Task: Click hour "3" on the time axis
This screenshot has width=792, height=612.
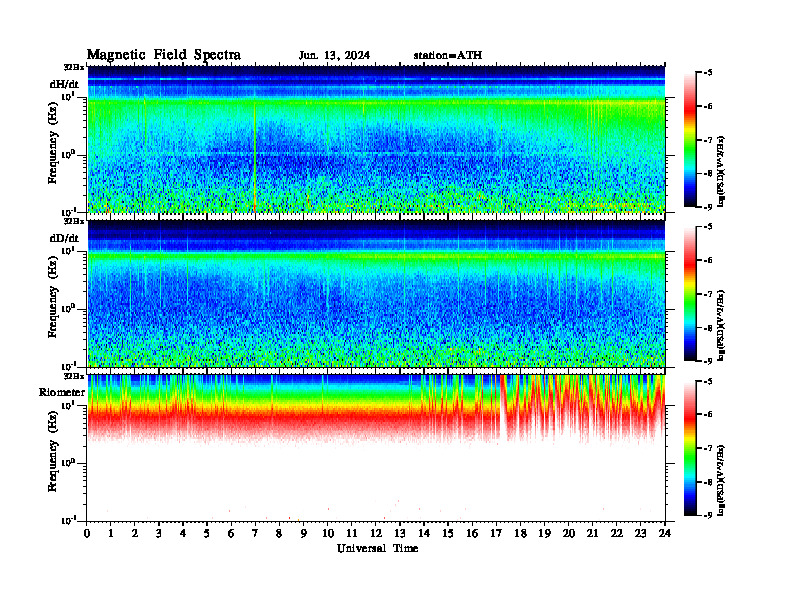Action: [159, 534]
